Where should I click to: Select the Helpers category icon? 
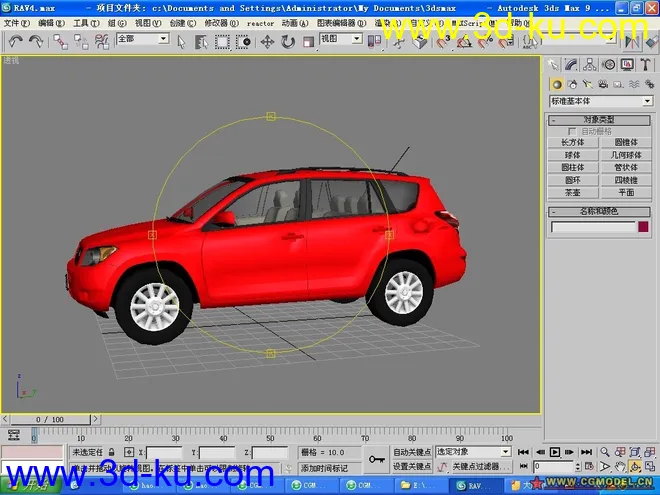pyautogui.click(x=618, y=85)
